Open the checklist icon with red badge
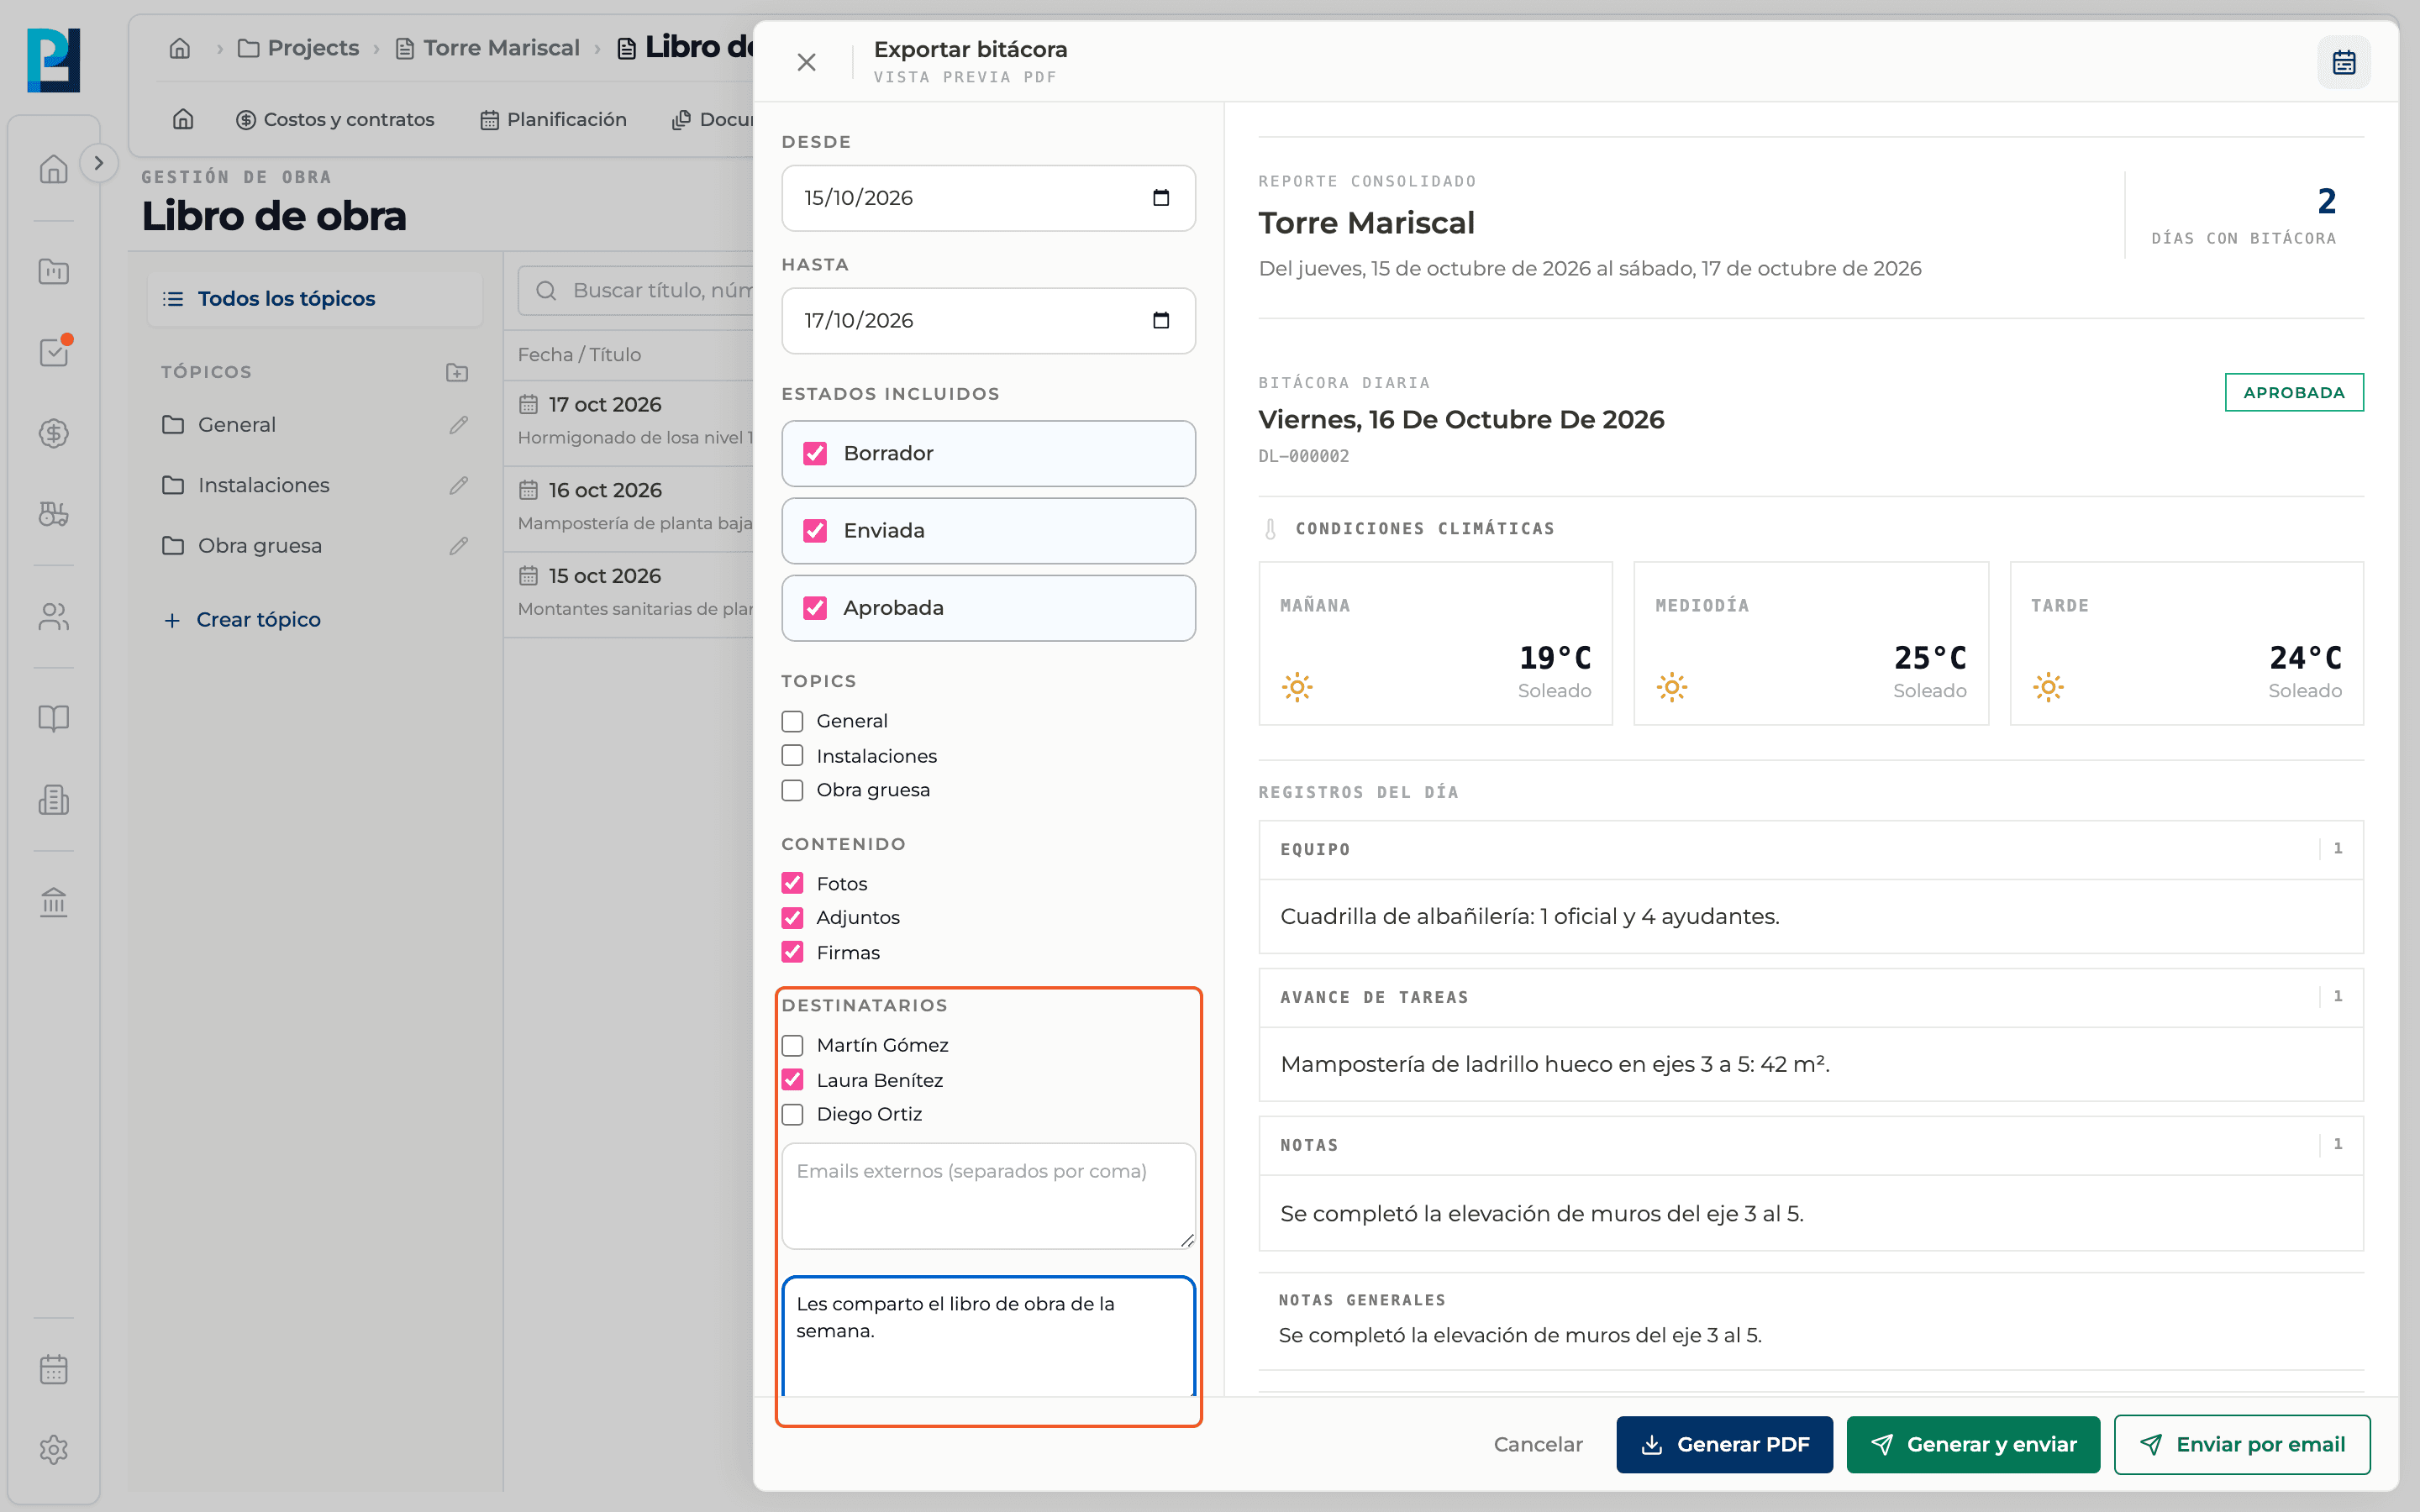 pyautogui.click(x=53, y=351)
